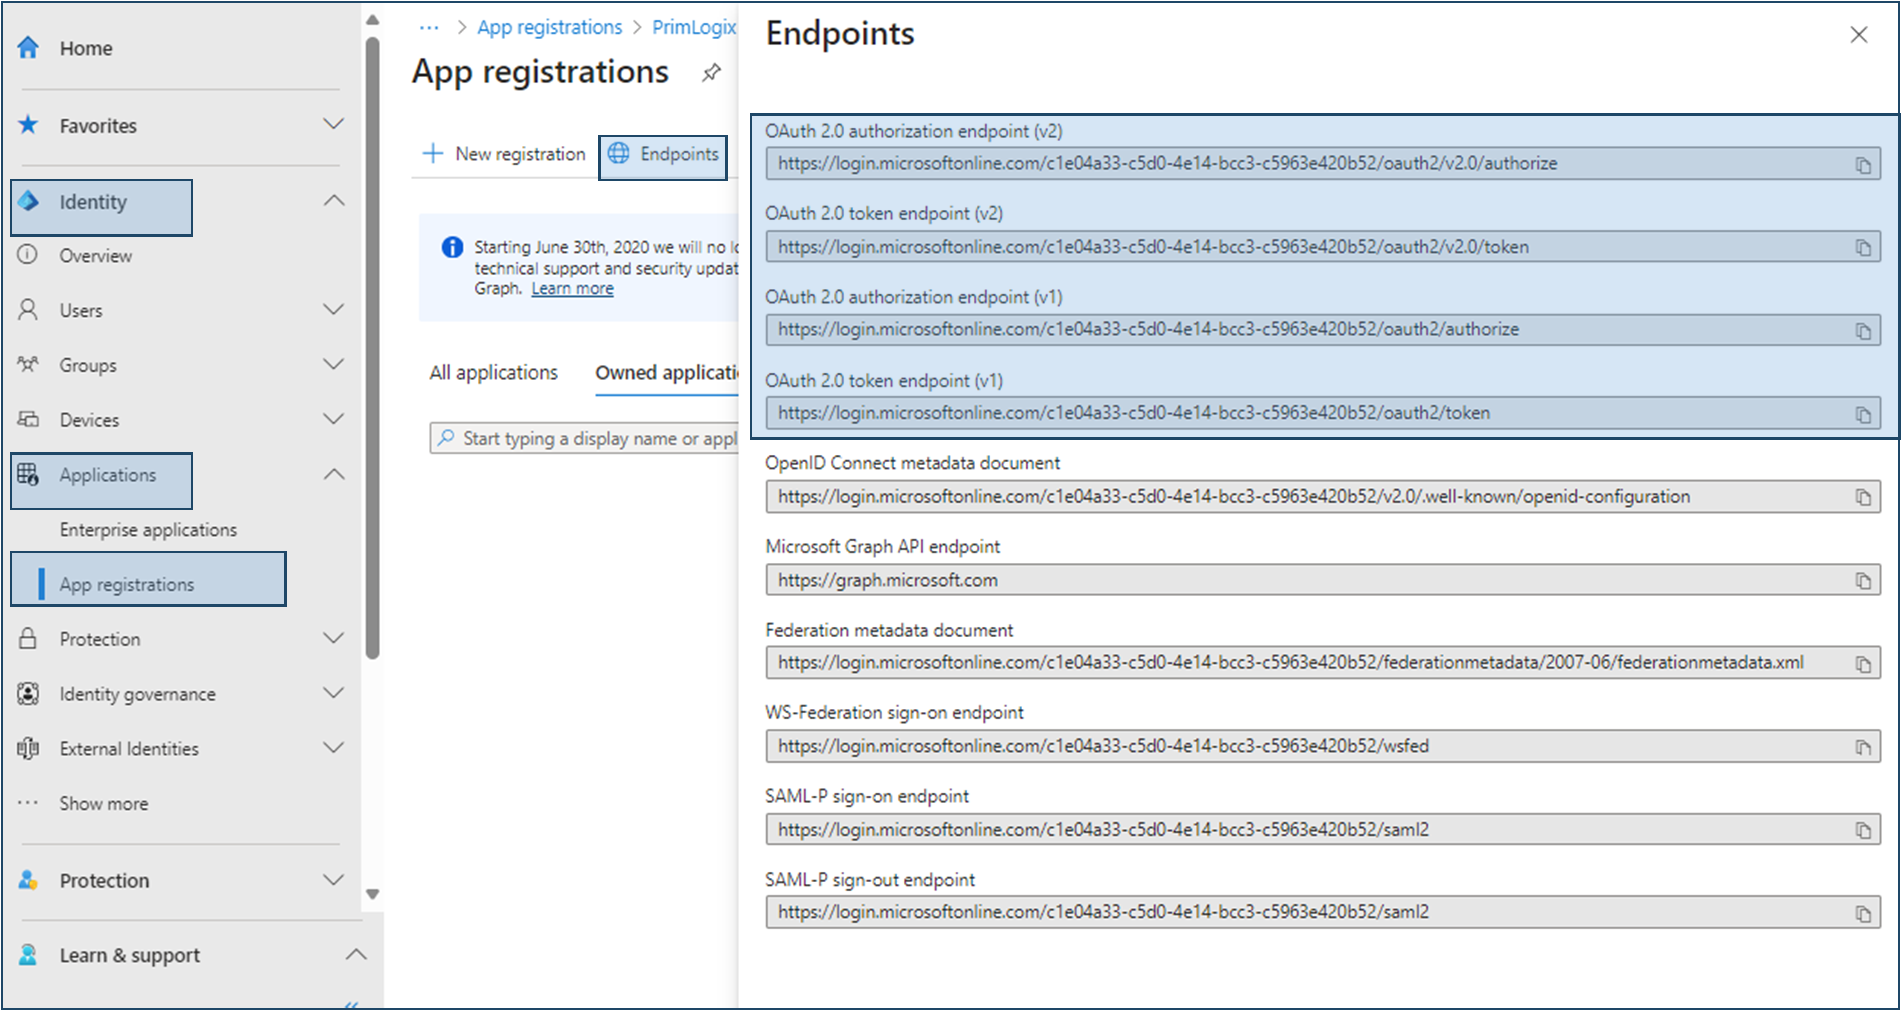Copy the SAML-P sign-on endpoint URL
This screenshot has width=1901, height=1011.
point(1863,830)
